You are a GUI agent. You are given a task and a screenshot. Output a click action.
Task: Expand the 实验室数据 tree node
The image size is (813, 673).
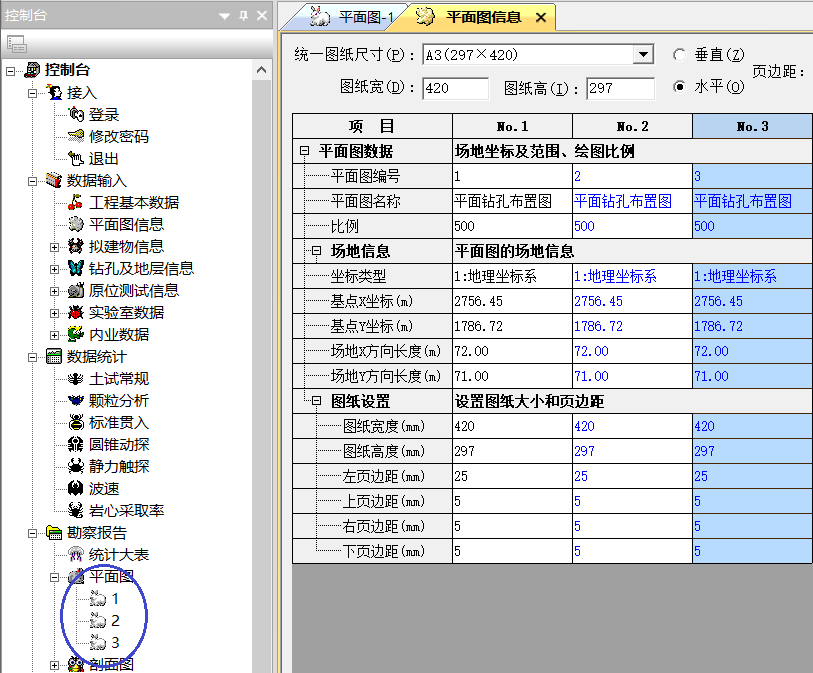click(54, 313)
